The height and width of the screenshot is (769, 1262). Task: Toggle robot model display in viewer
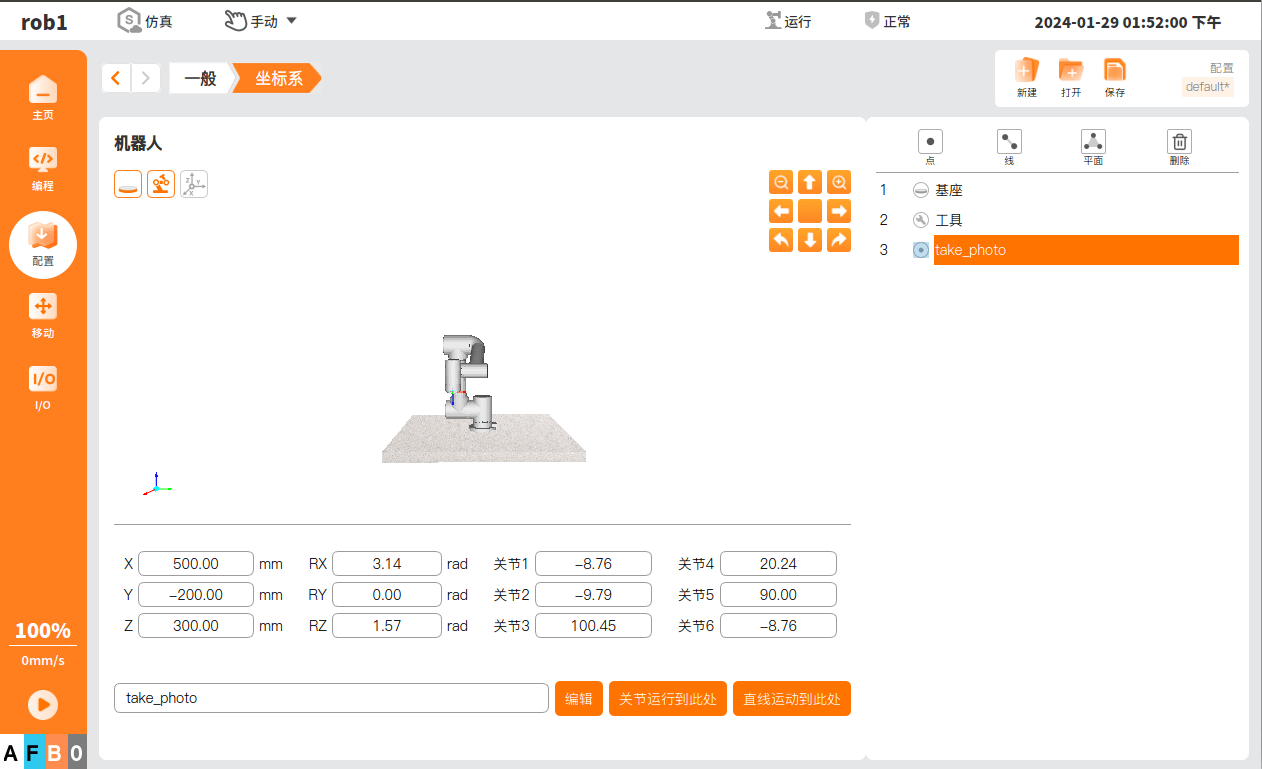161,184
